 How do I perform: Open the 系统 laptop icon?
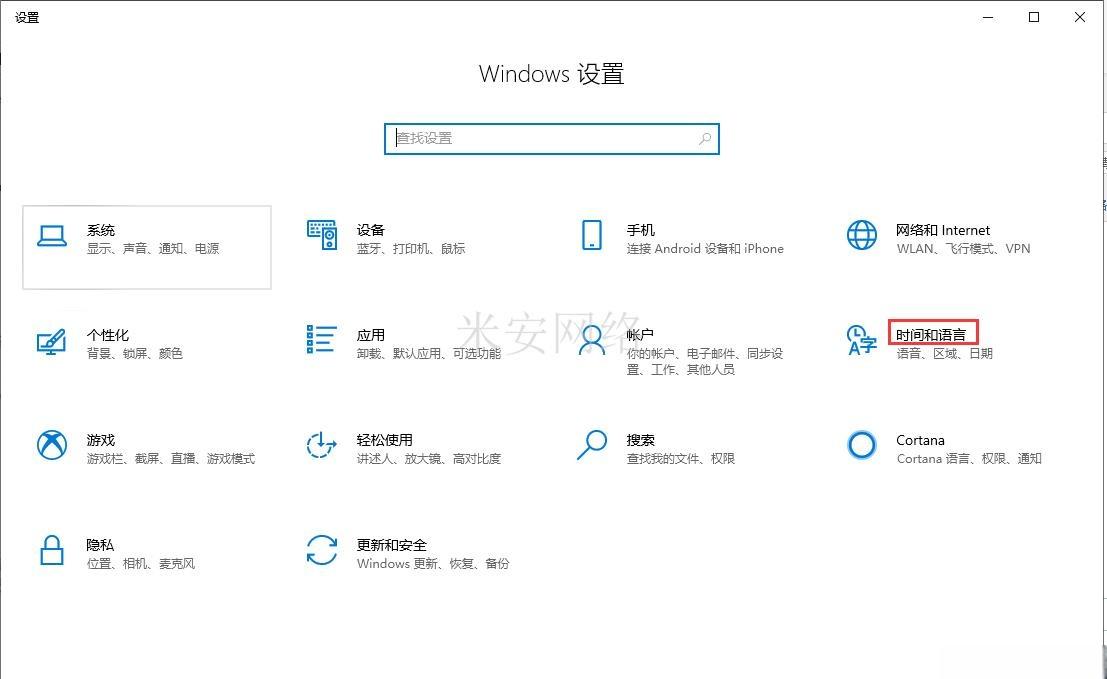pyautogui.click(x=52, y=236)
